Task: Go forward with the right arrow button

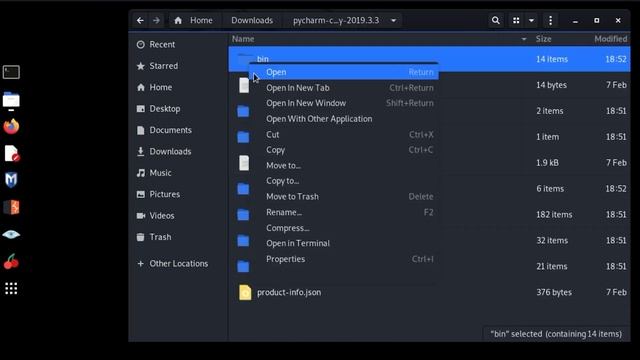Action: 156,20
